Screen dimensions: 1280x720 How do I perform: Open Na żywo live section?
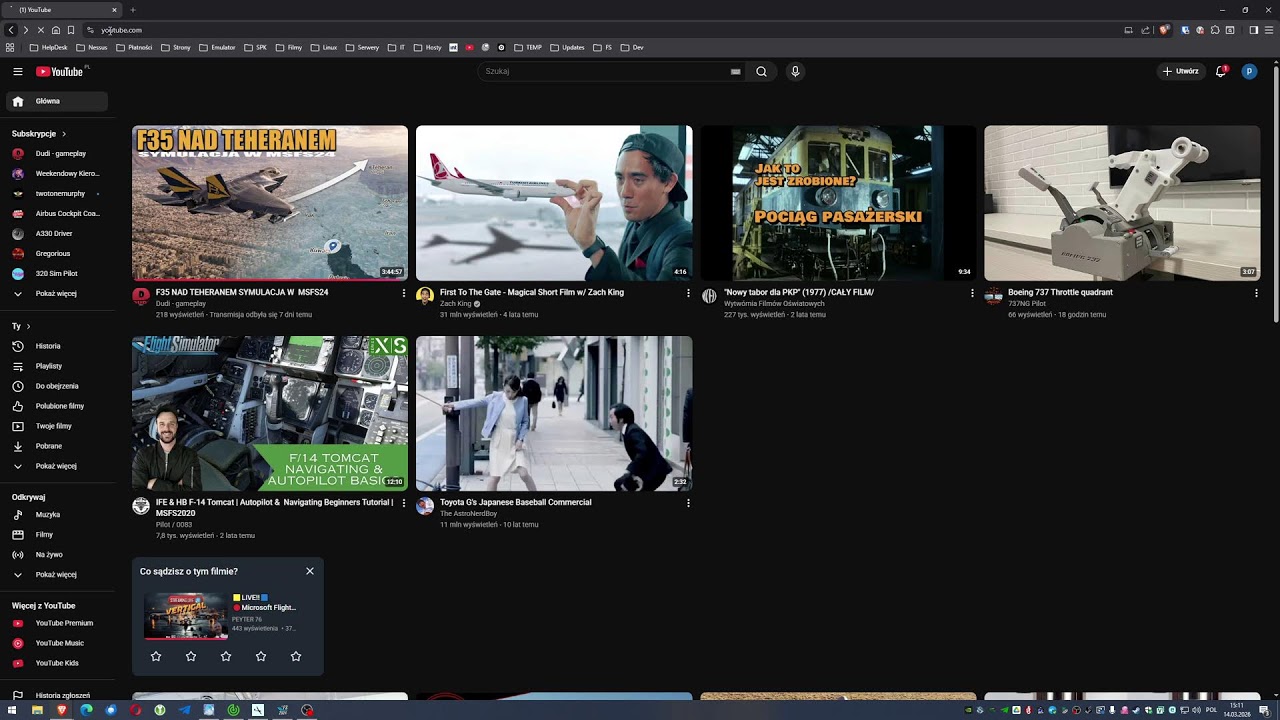pos(58,555)
